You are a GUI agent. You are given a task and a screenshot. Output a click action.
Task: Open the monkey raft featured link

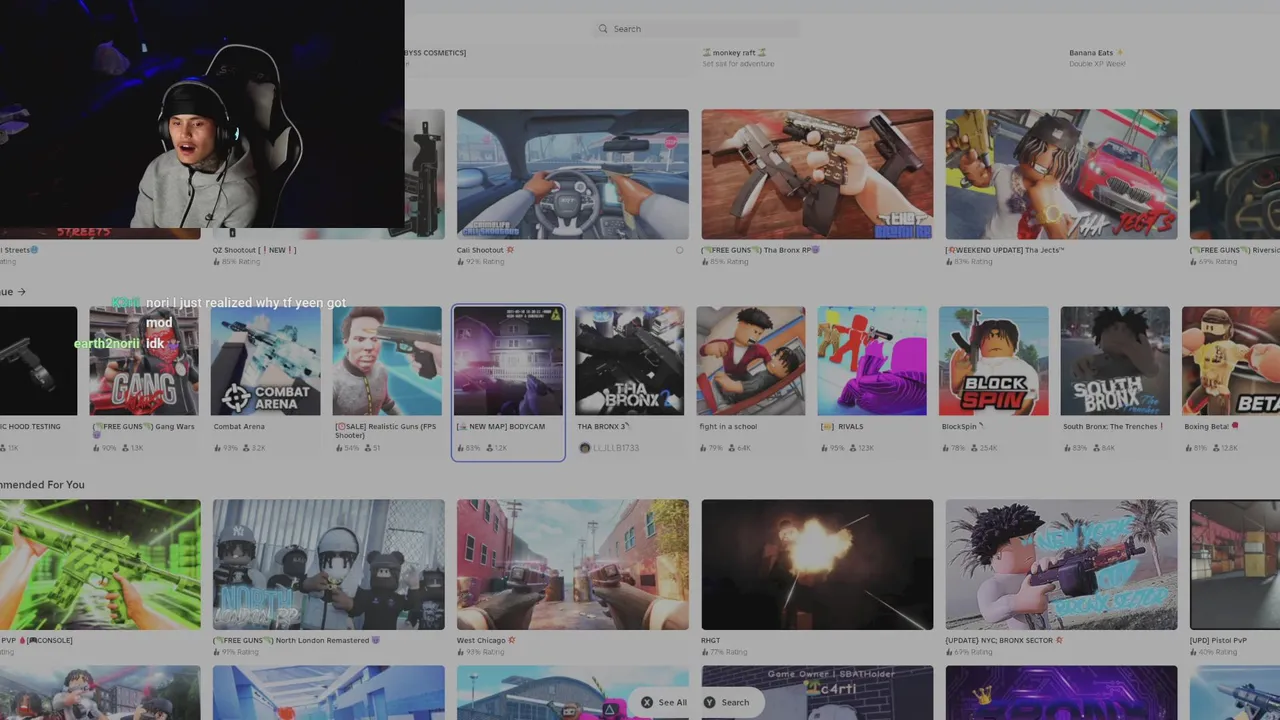tap(734, 53)
